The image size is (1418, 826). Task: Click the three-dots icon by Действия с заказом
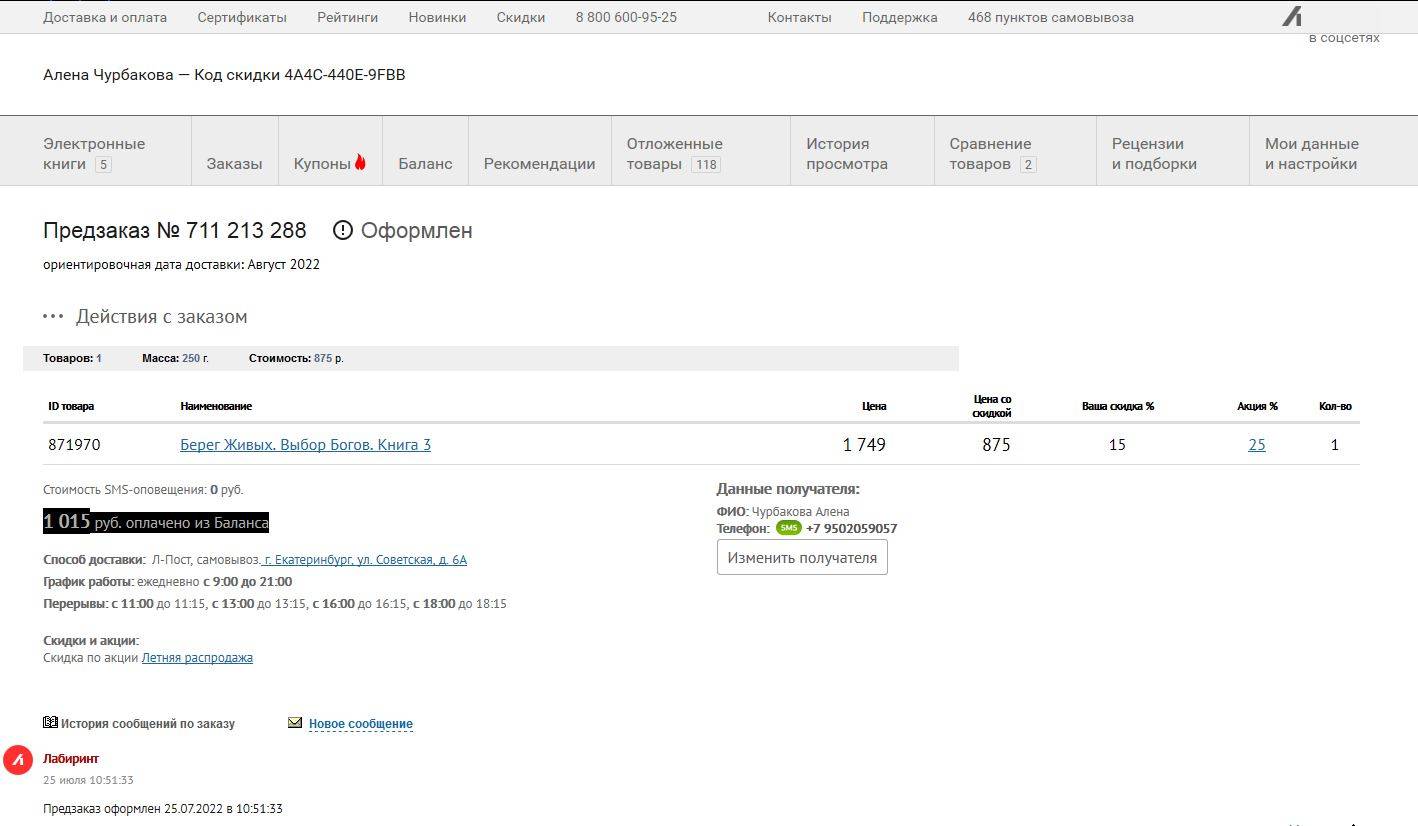tap(53, 316)
